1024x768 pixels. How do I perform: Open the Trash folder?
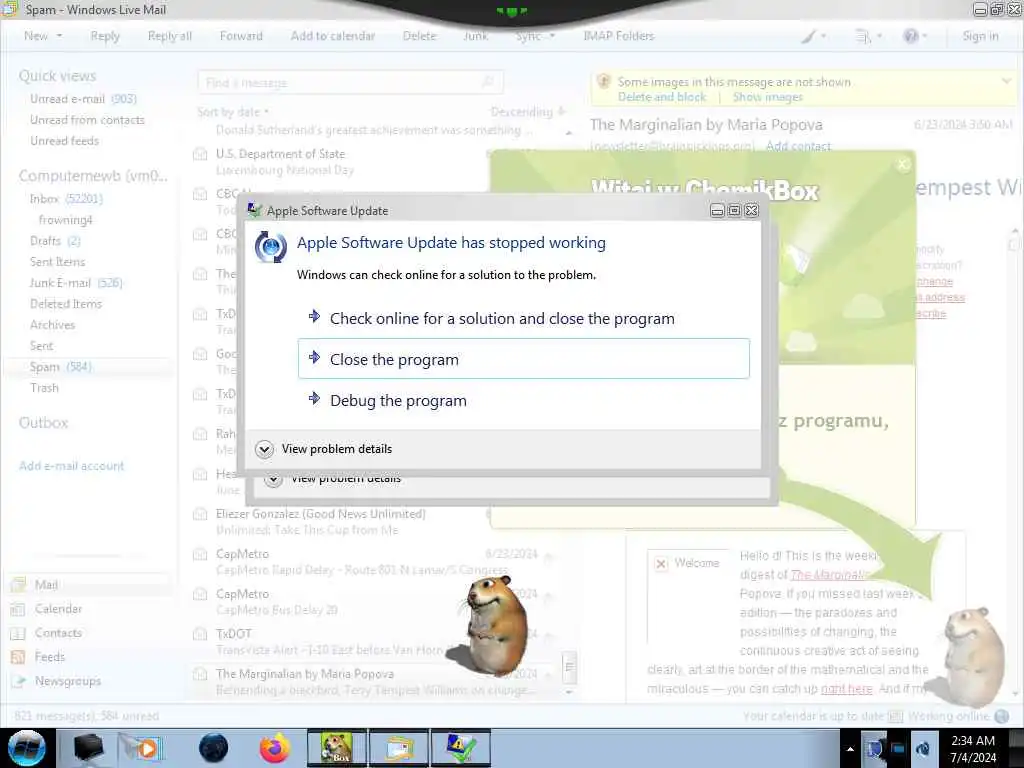coord(44,387)
